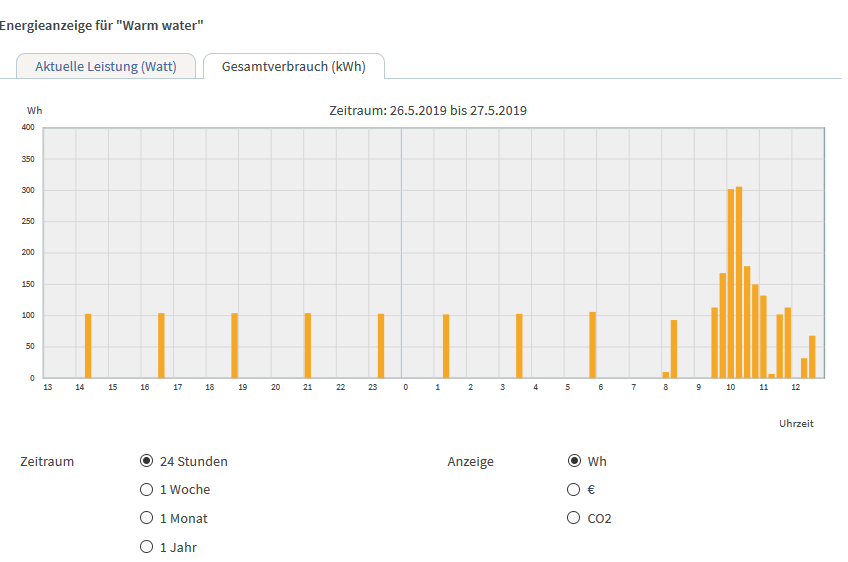This screenshot has height=562, width=848.
Task: Pick the 1 Jahr time range
Action: pos(147,547)
